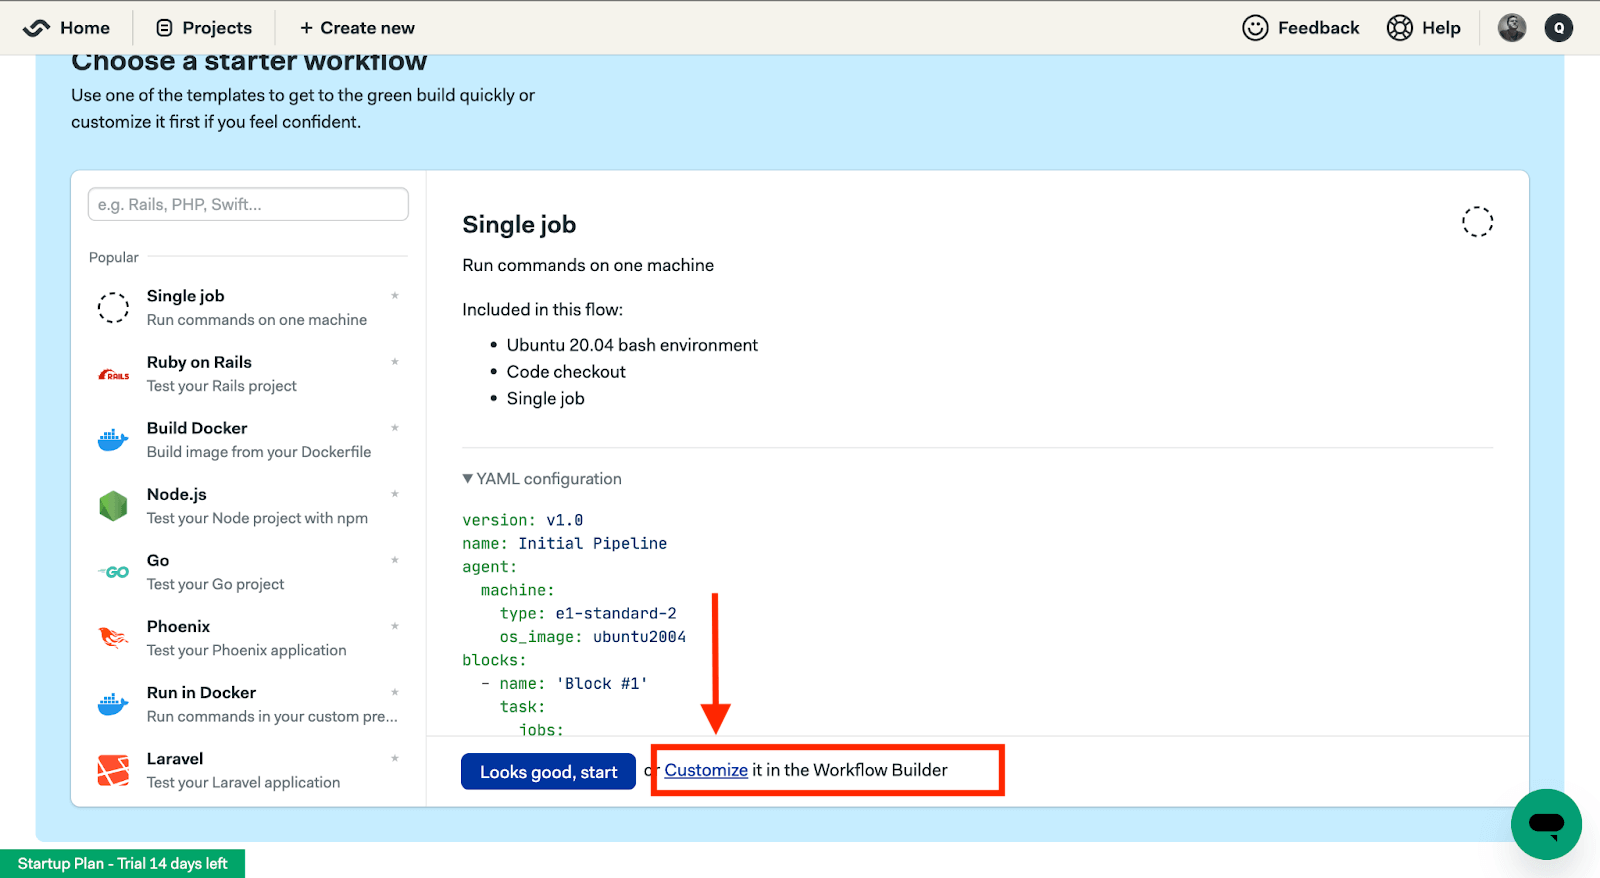Image resolution: width=1600 pixels, height=878 pixels.
Task: Star the Go template
Action: click(x=395, y=559)
